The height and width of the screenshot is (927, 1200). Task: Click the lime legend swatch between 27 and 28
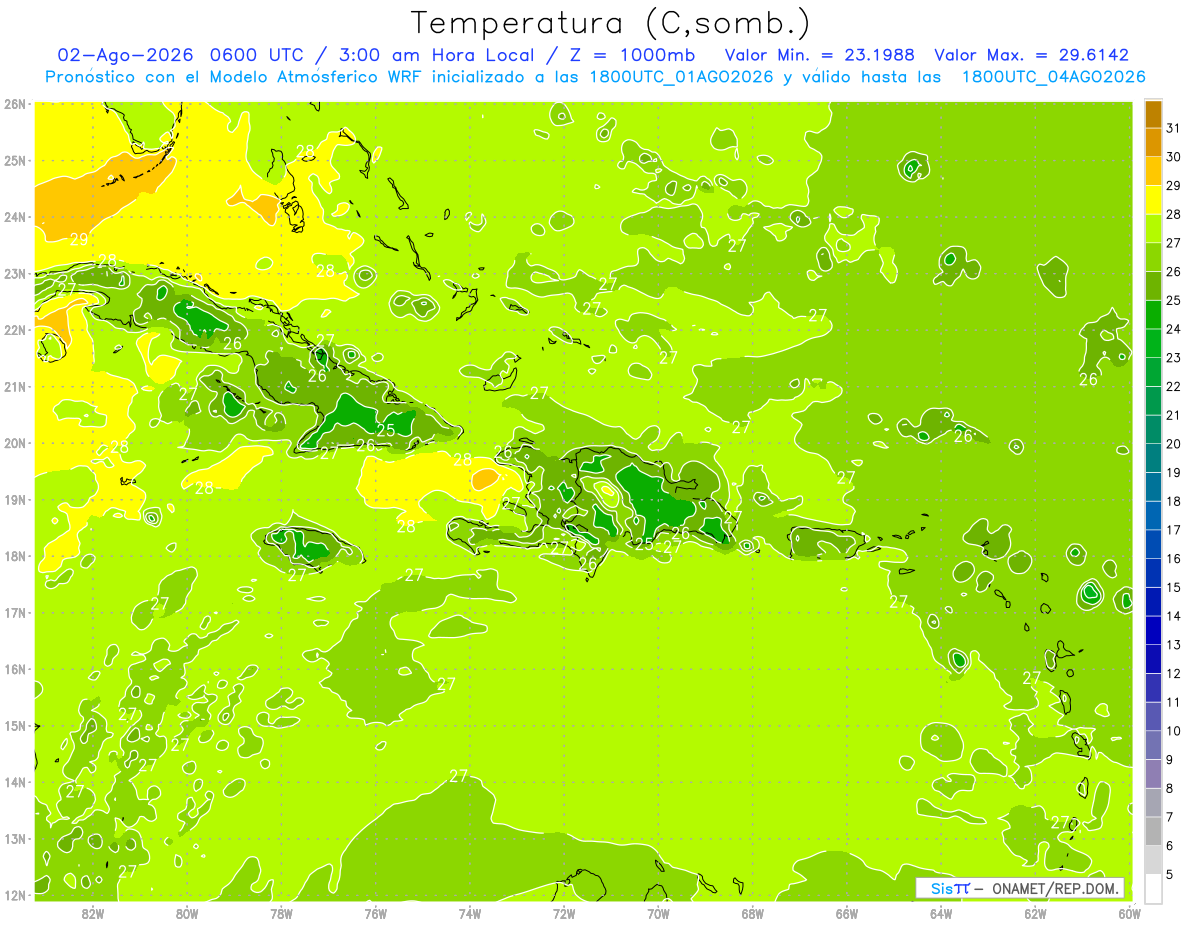(1153, 229)
